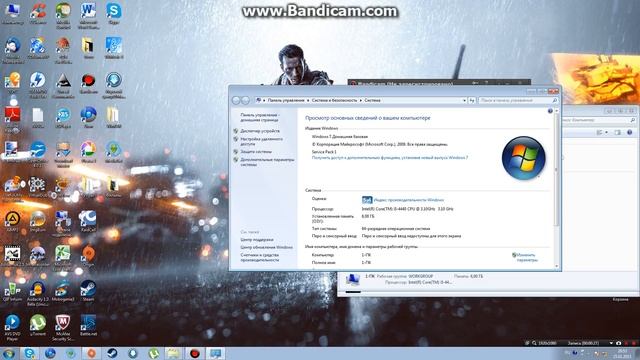Screen dimensions: 640x360
Task: Open the Help question-mark icon in System window
Action: [550, 111]
